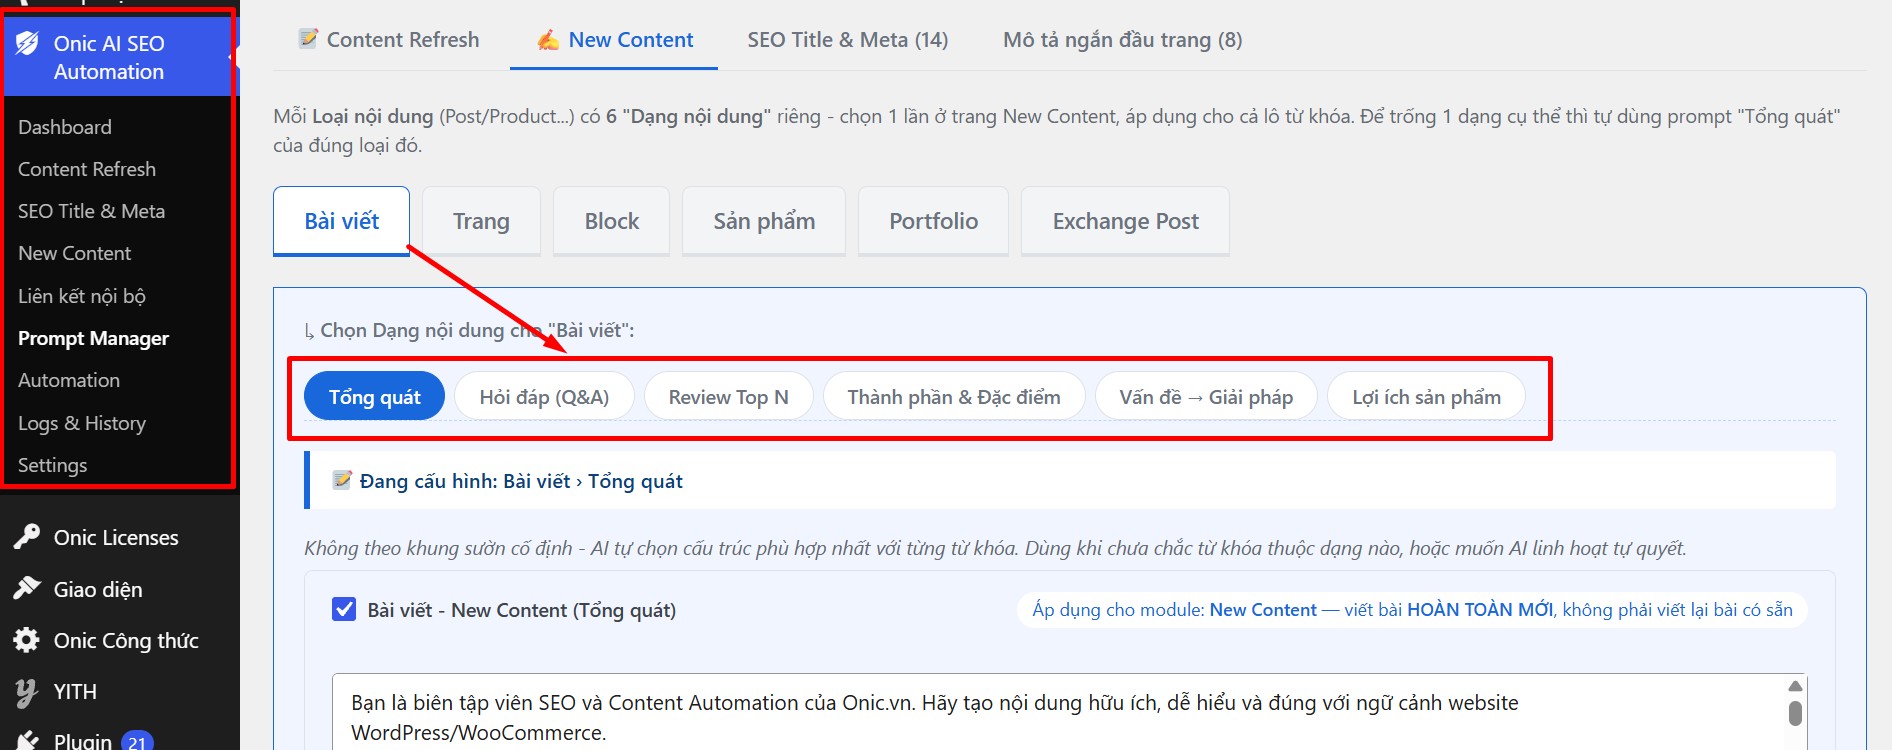Click the prompt textarea scroll-up arrow
Viewport: 1892px width, 750px height.
(x=1795, y=686)
